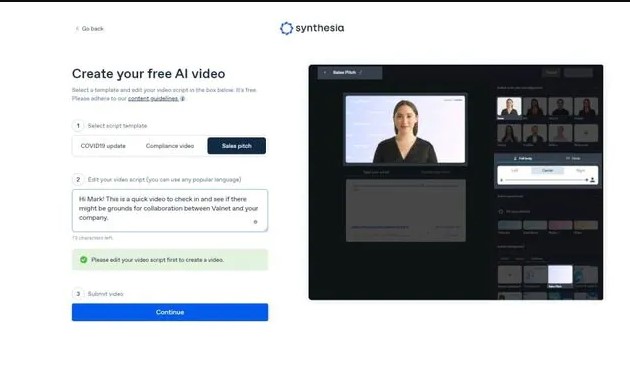Click the 'Submit video' step label
630x391 pixels.
click(105, 294)
